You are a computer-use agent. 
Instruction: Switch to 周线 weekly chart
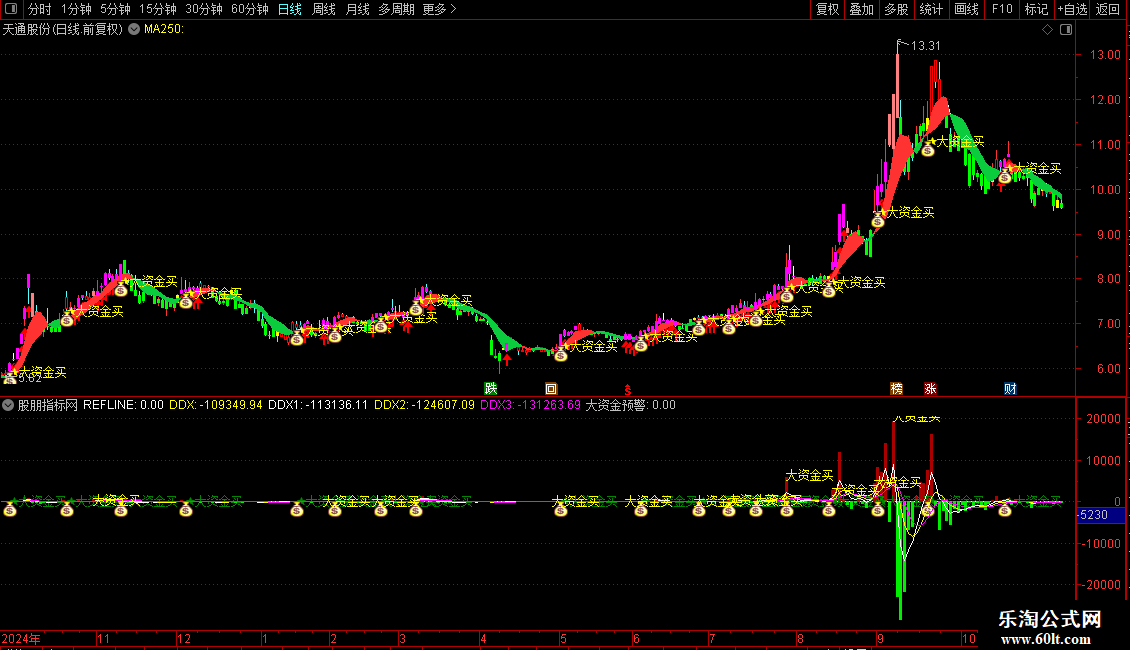click(324, 9)
